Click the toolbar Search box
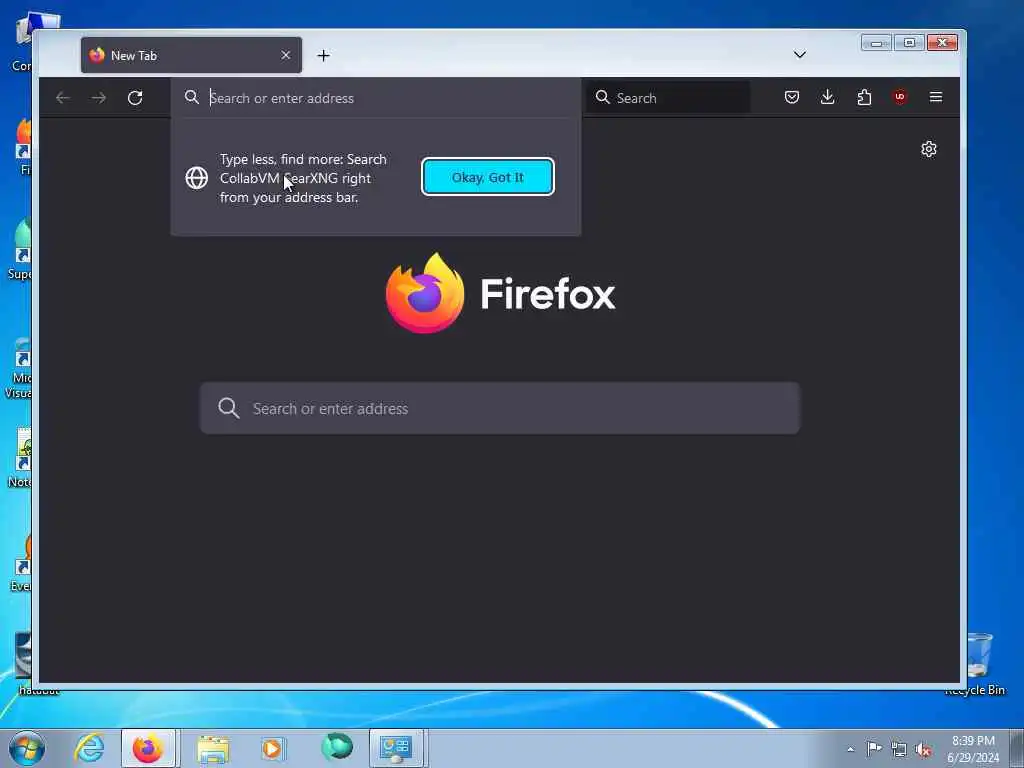This screenshot has height=768, width=1024. point(667,98)
